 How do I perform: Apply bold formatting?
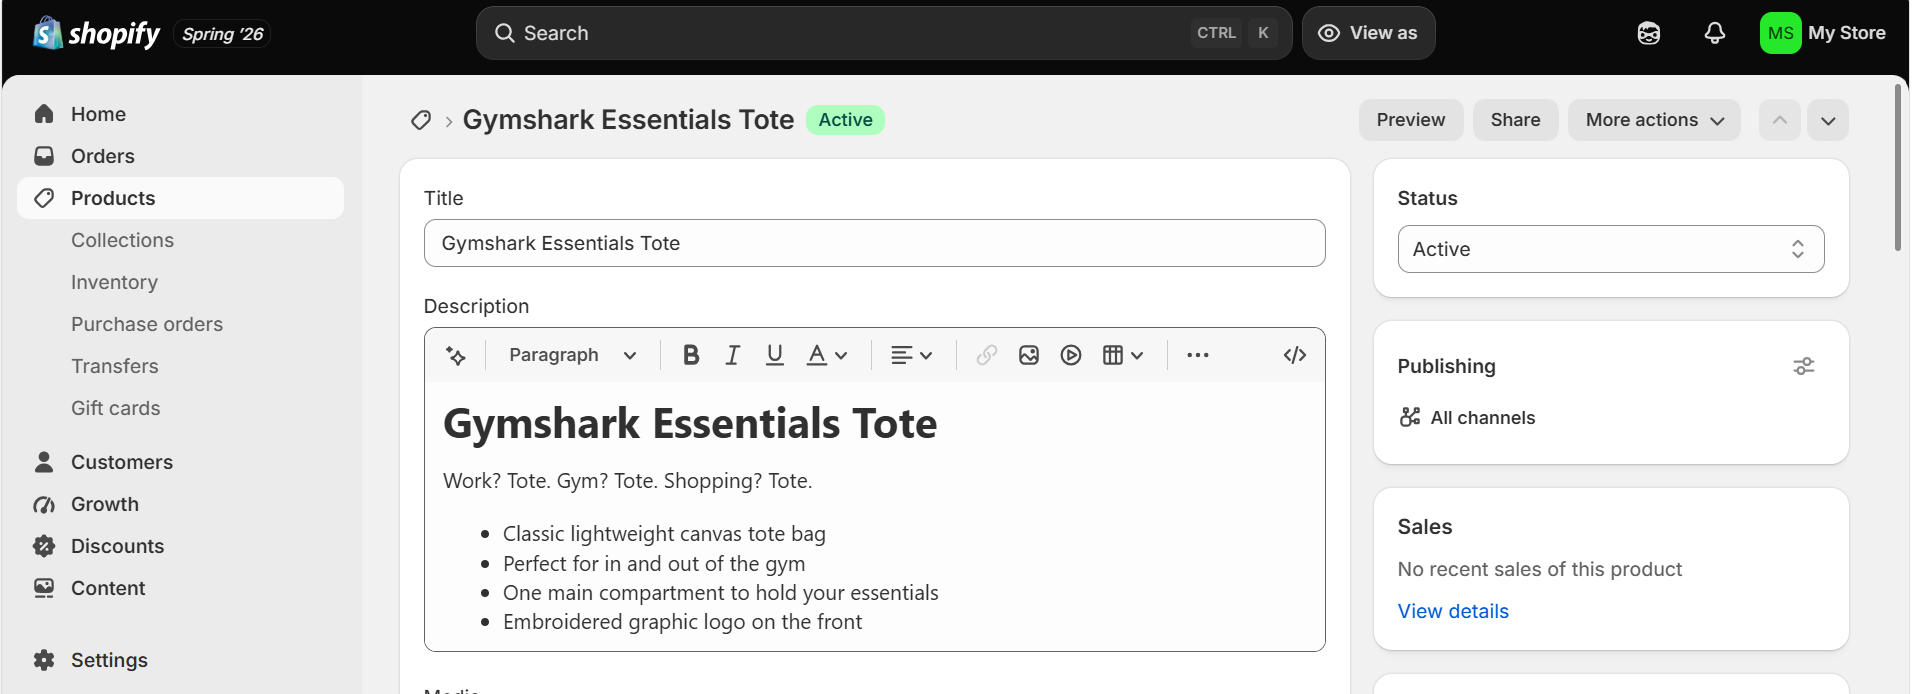(691, 355)
